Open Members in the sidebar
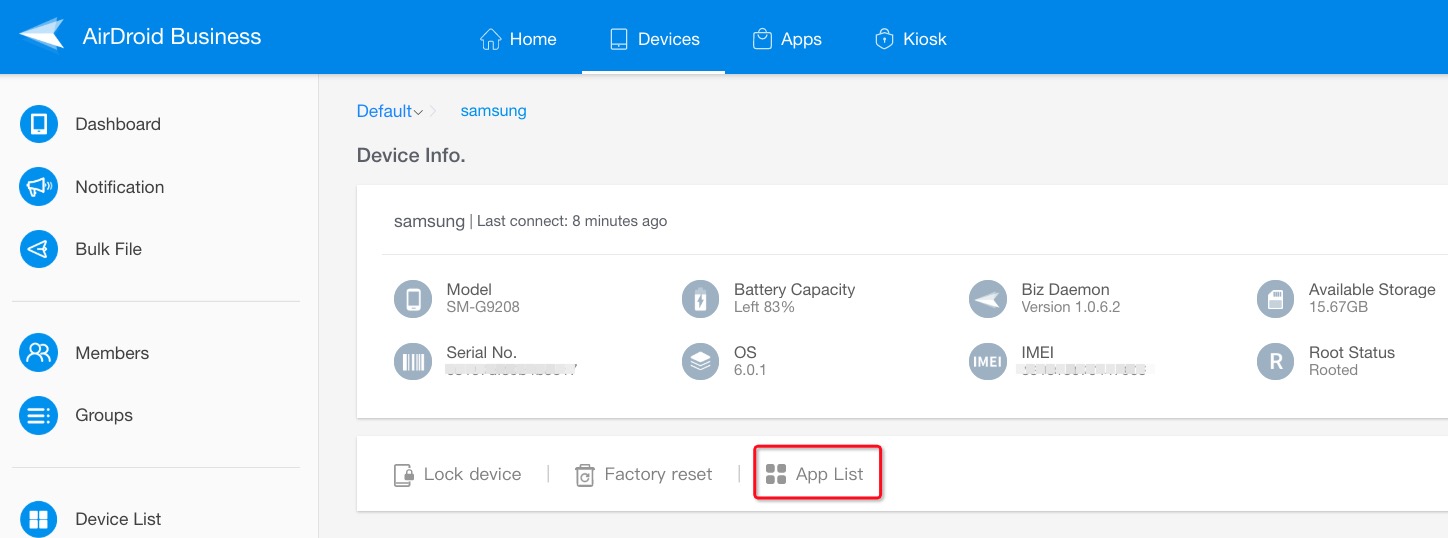This screenshot has height=538, width=1448. click(84, 353)
